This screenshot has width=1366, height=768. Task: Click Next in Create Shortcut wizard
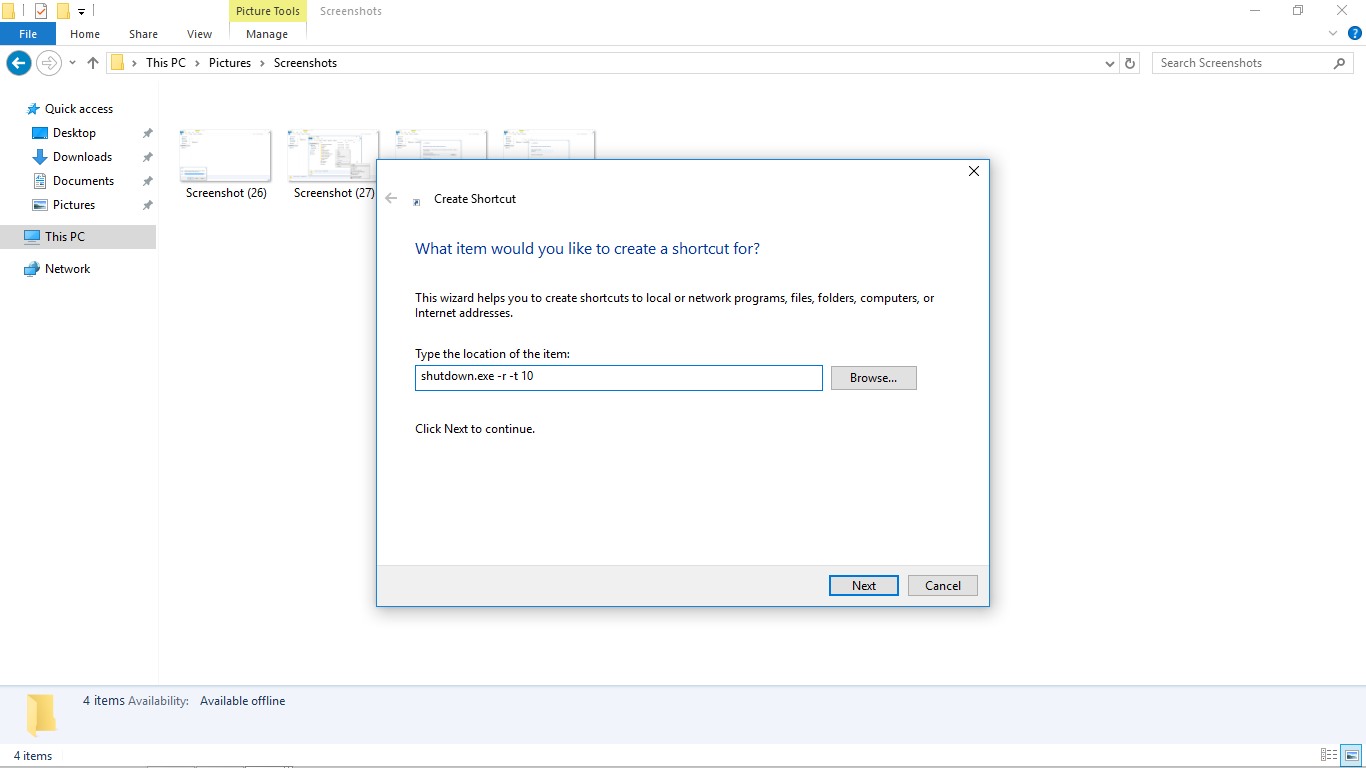coord(864,586)
